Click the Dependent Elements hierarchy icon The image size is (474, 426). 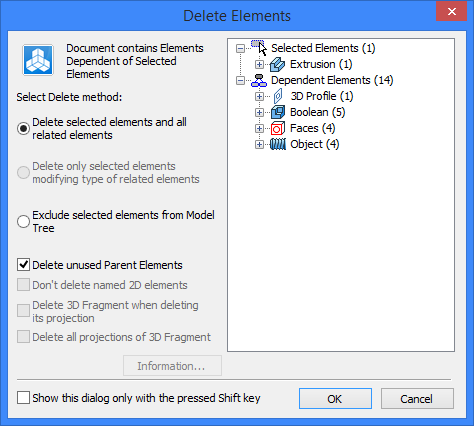pyautogui.click(x=259, y=80)
